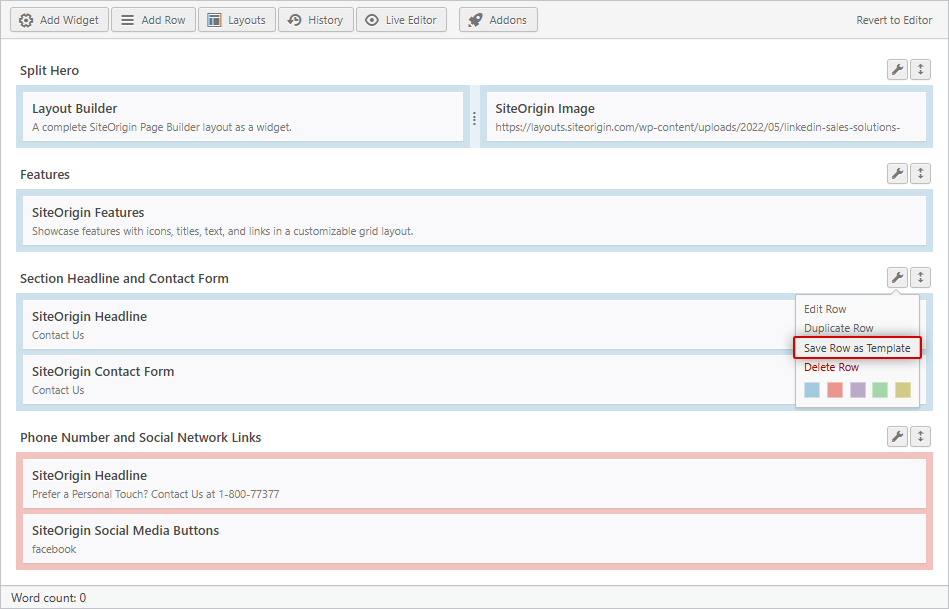Image resolution: width=949 pixels, height=609 pixels.
Task: Click the Live Editor eye icon
Action: click(372, 20)
